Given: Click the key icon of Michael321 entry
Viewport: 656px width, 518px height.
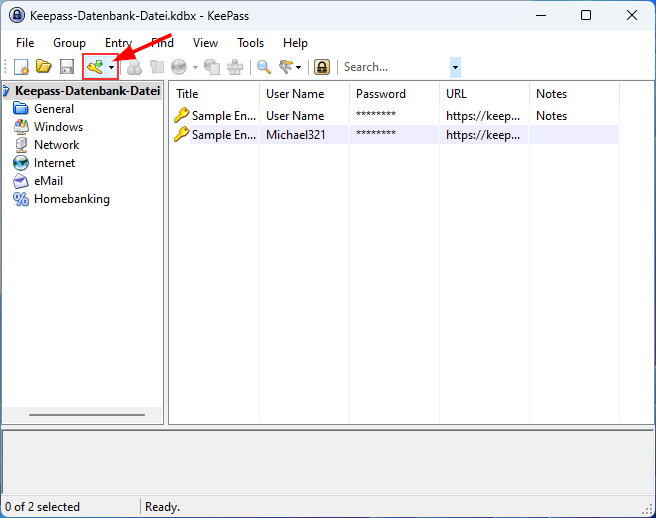Looking at the screenshot, I should click(x=182, y=134).
